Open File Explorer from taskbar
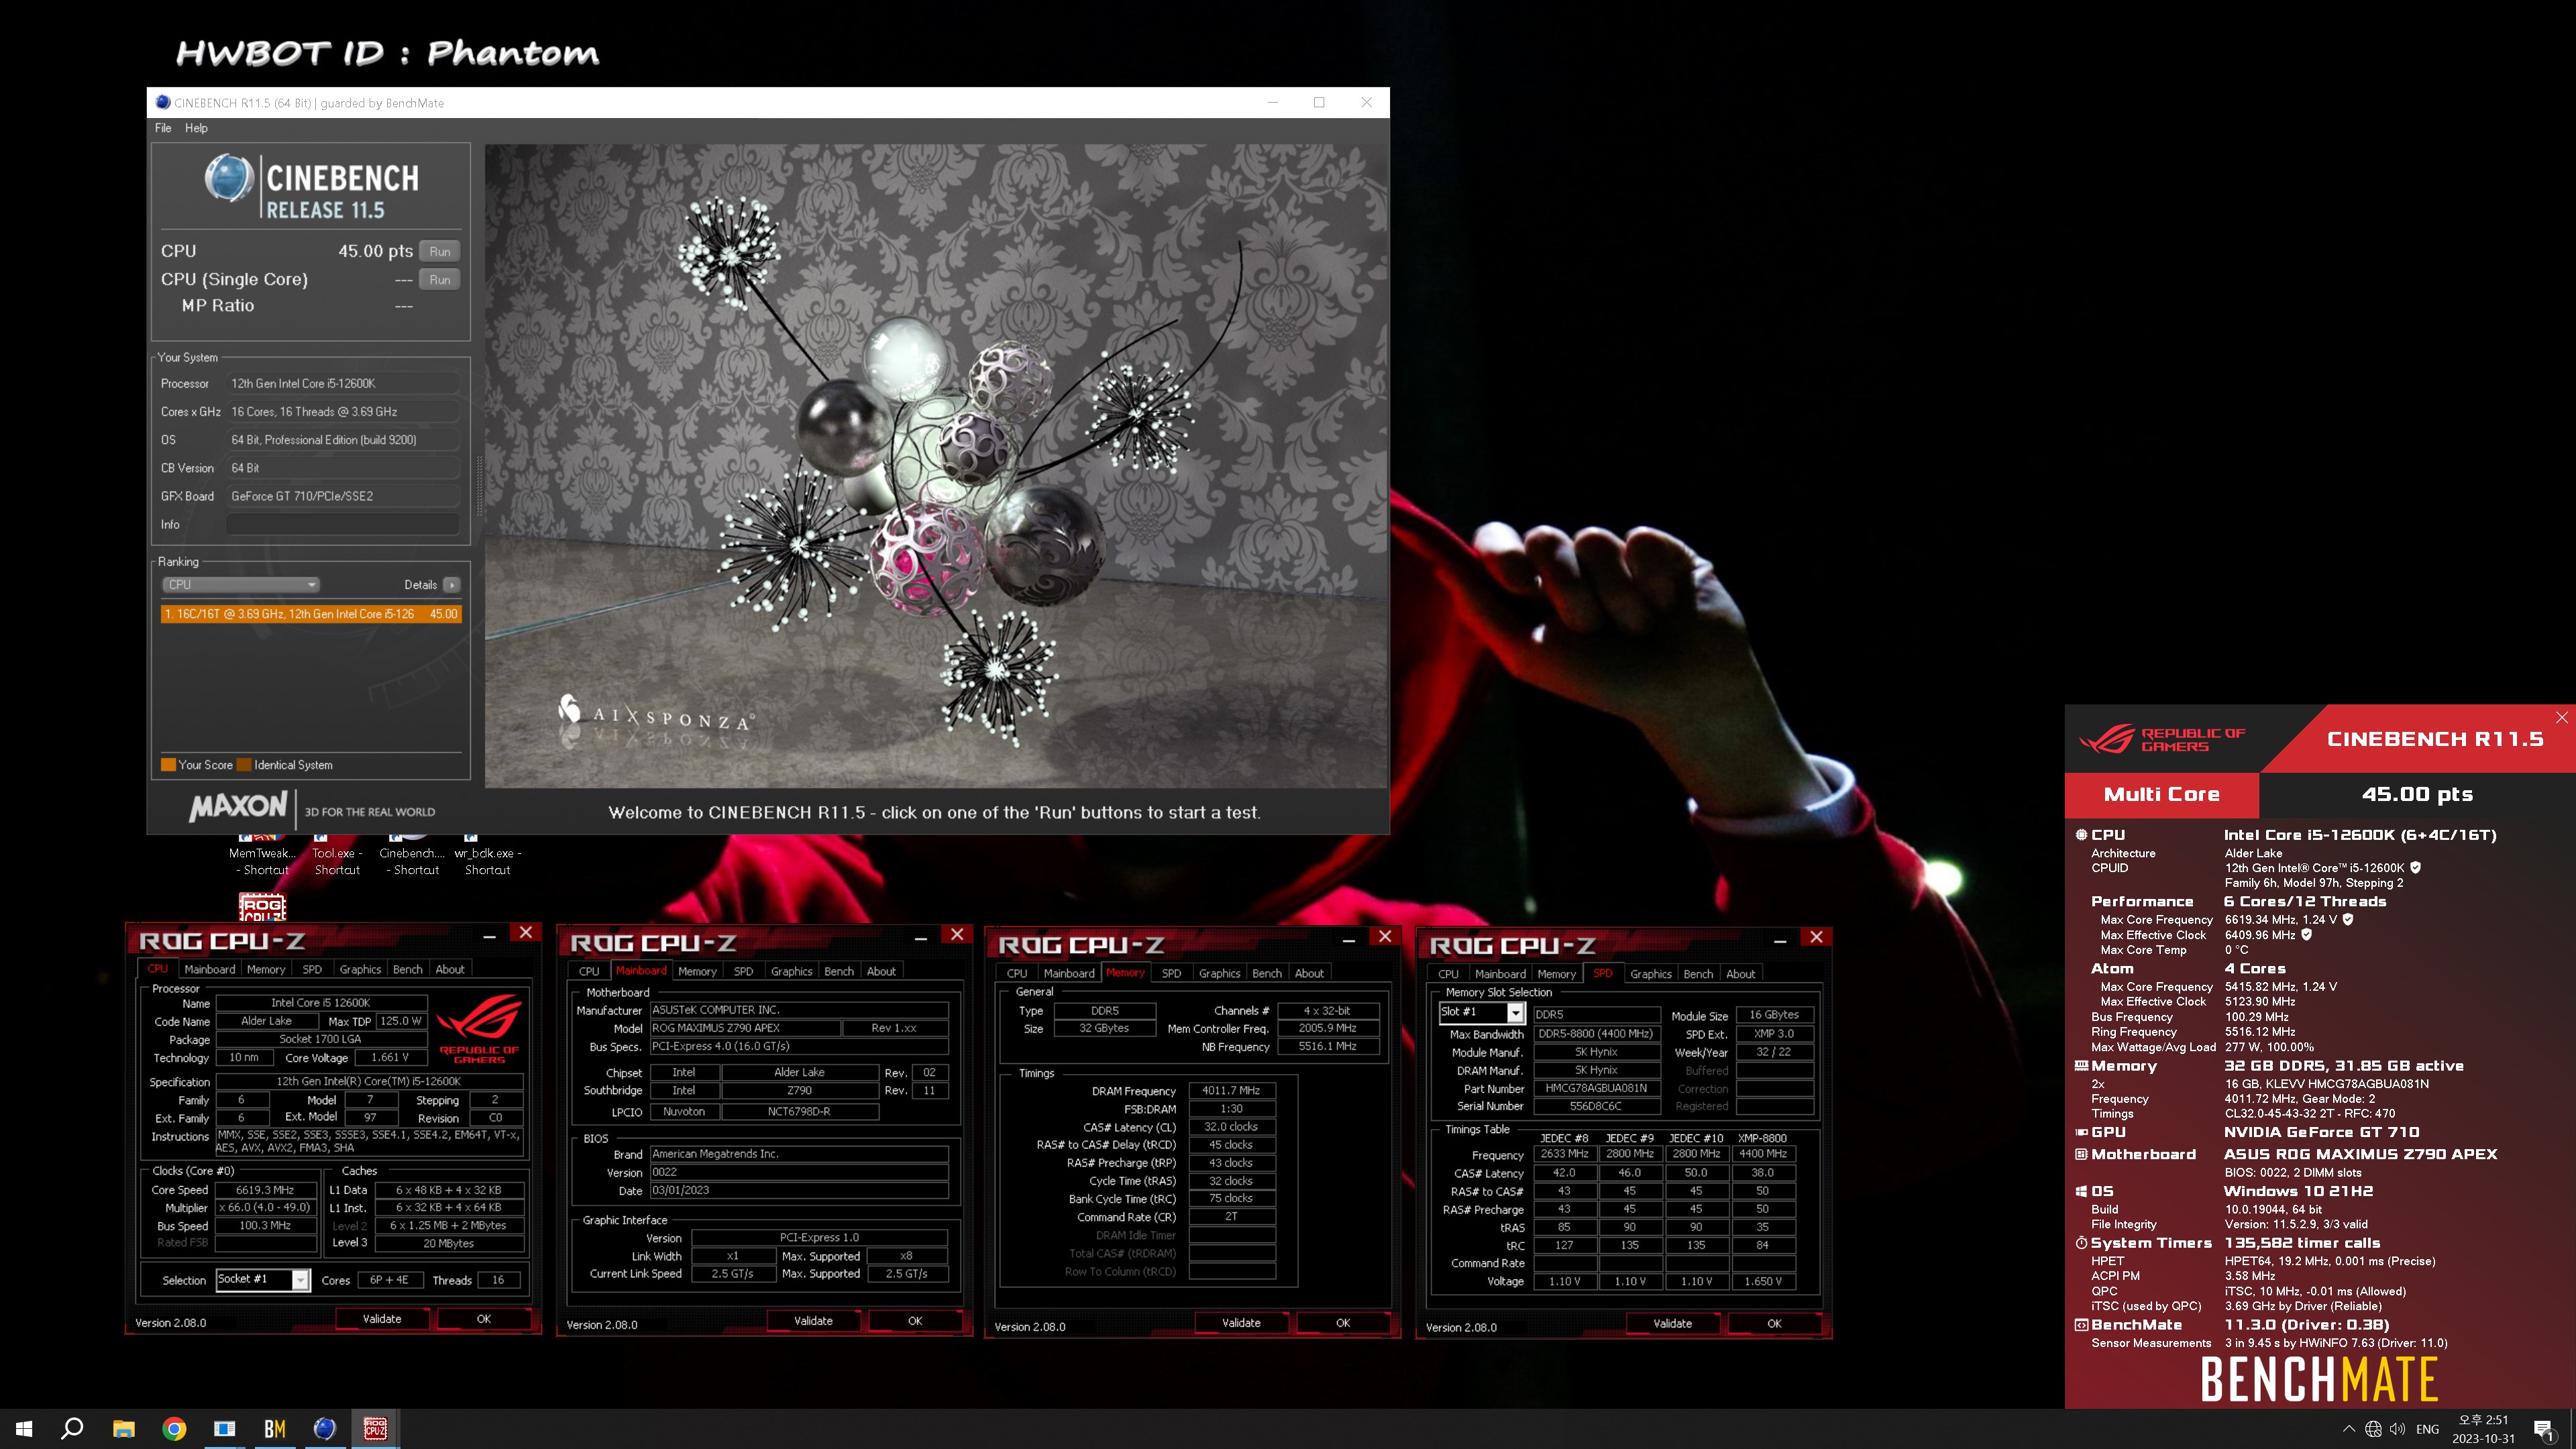Image resolution: width=2576 pixels, height=1449 pixels. click(123, 1429)
